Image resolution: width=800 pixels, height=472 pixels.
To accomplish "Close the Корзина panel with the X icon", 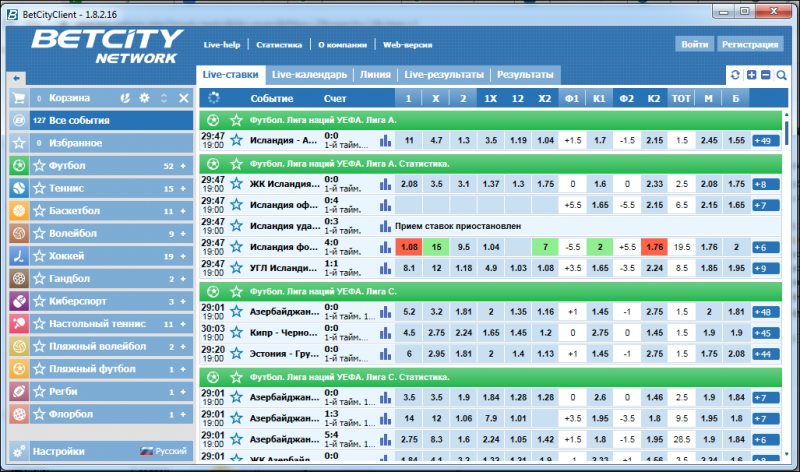I will (x=184, y=98).
